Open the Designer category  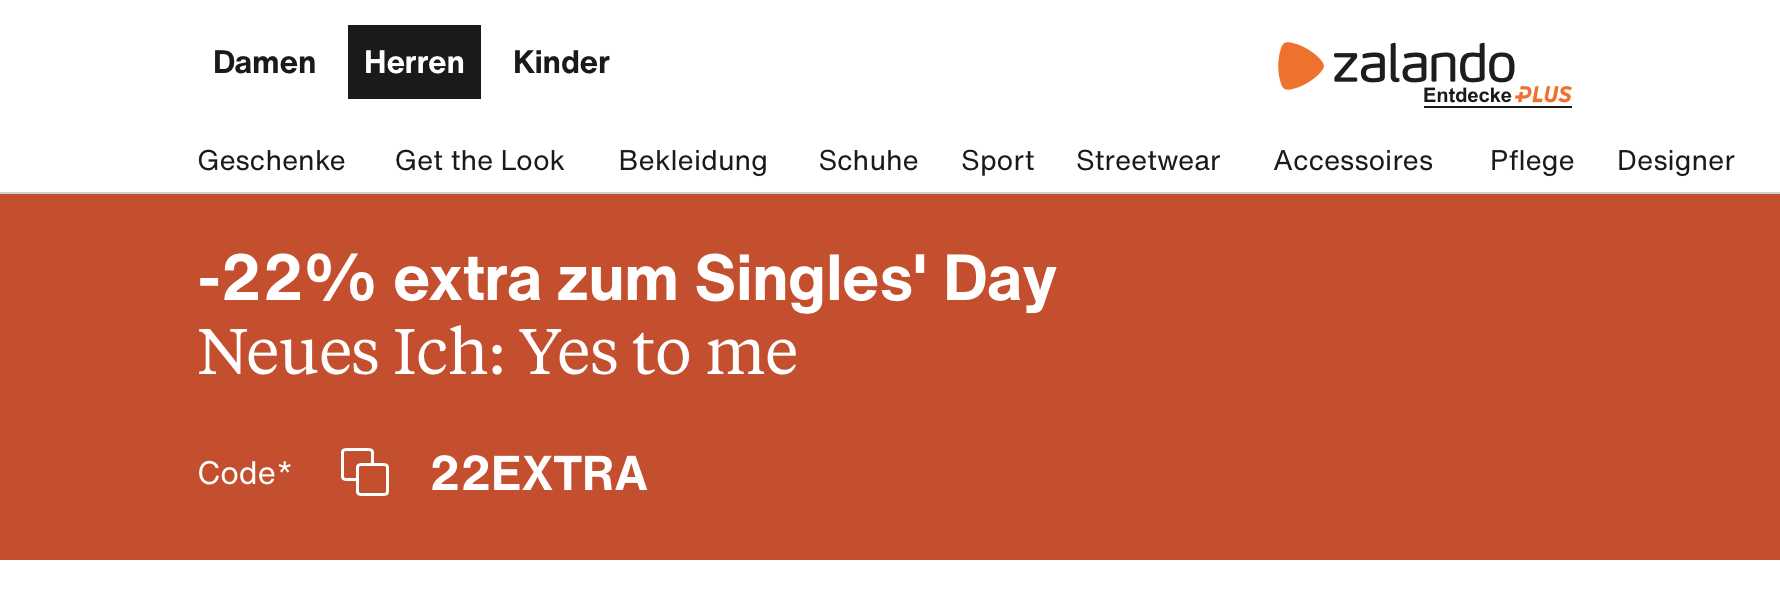coord(1676,160)
